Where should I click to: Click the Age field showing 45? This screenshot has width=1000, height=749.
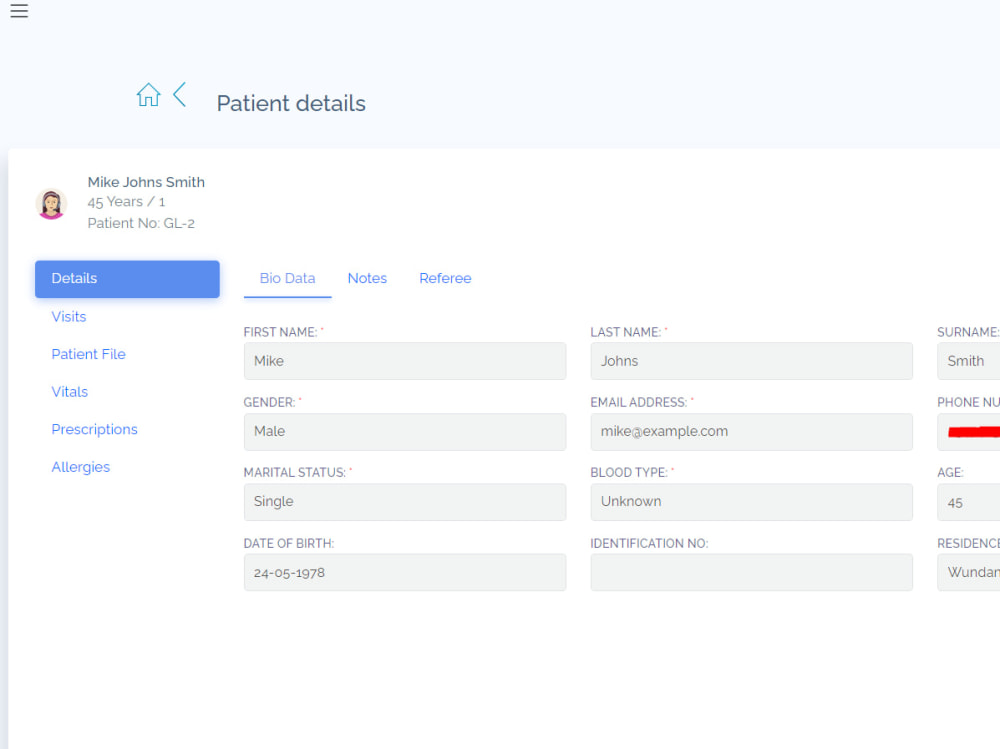click(968, 502)
